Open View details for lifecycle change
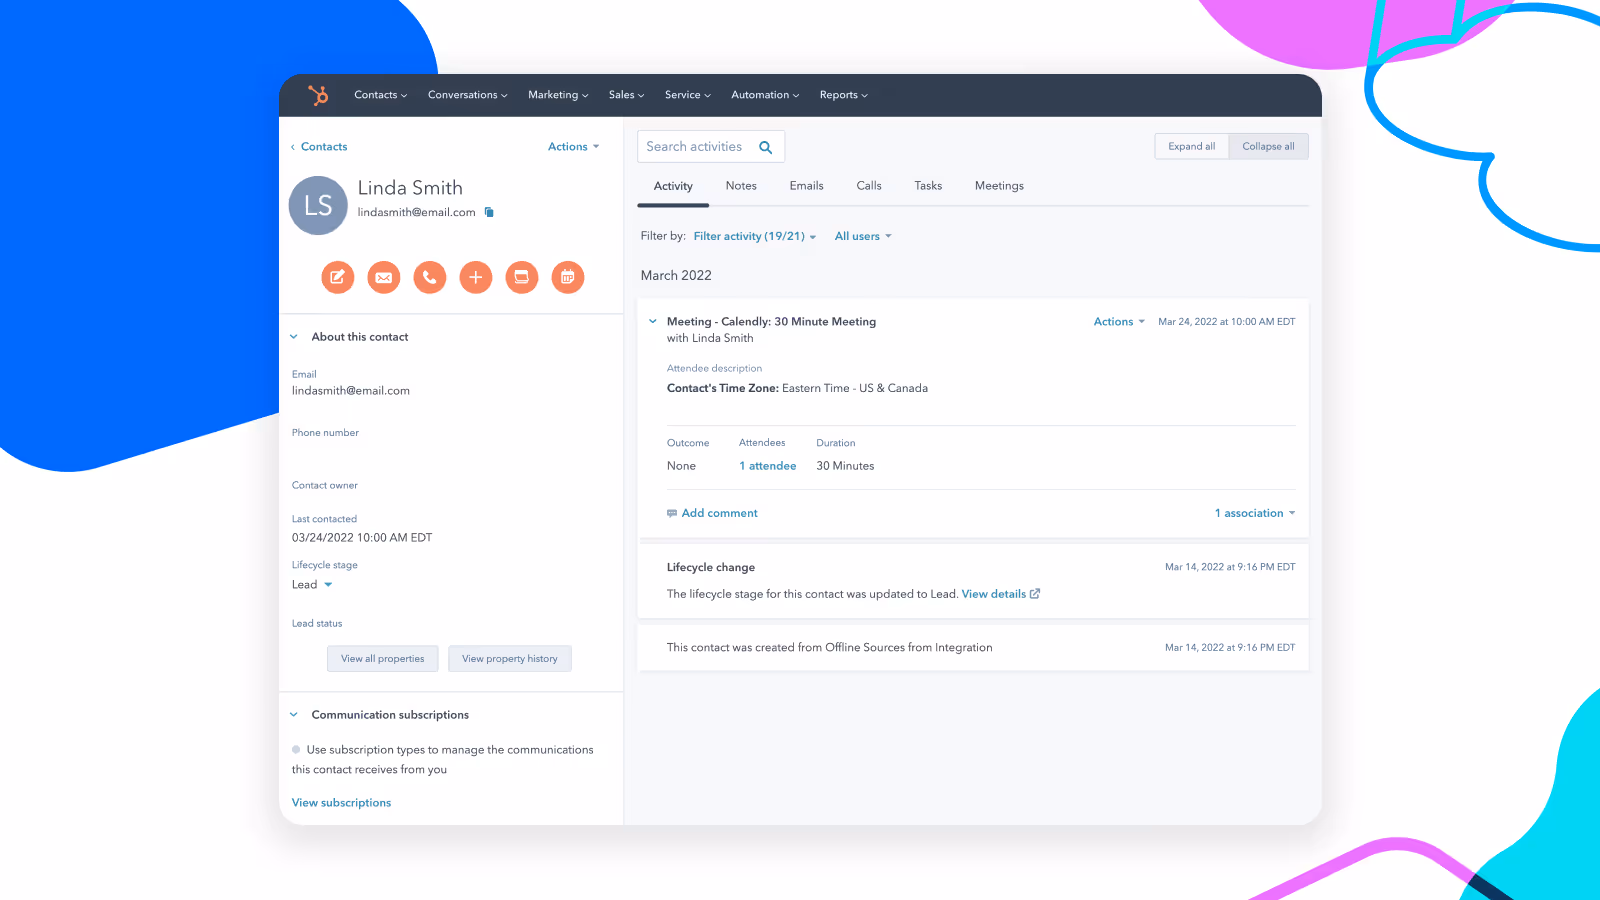 994,594
